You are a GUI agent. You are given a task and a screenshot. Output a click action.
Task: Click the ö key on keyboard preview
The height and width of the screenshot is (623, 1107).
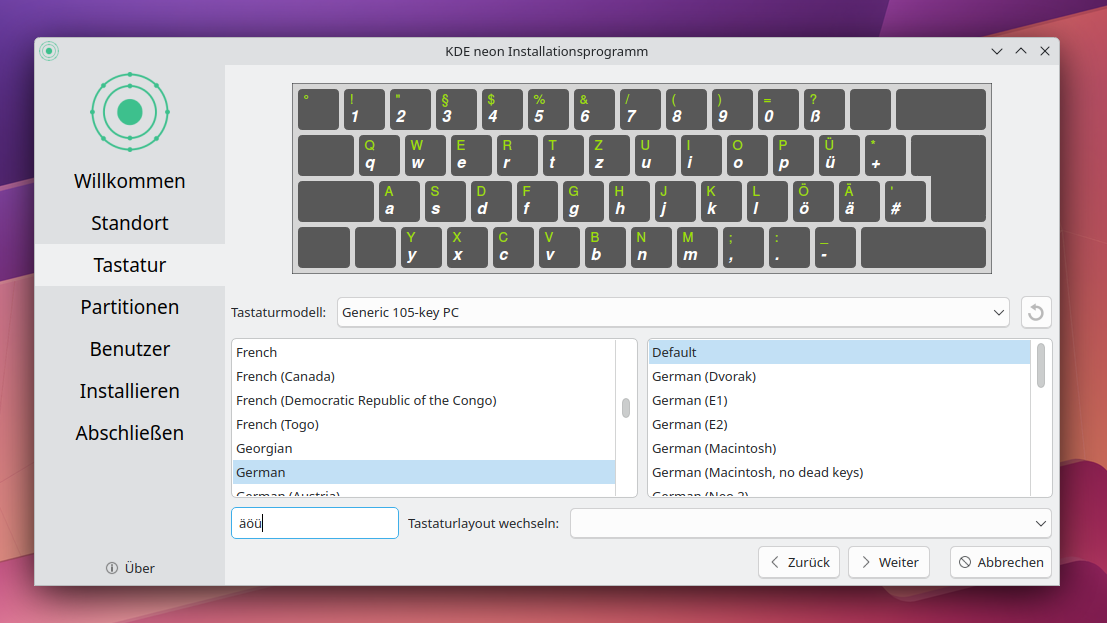point(813,201)
